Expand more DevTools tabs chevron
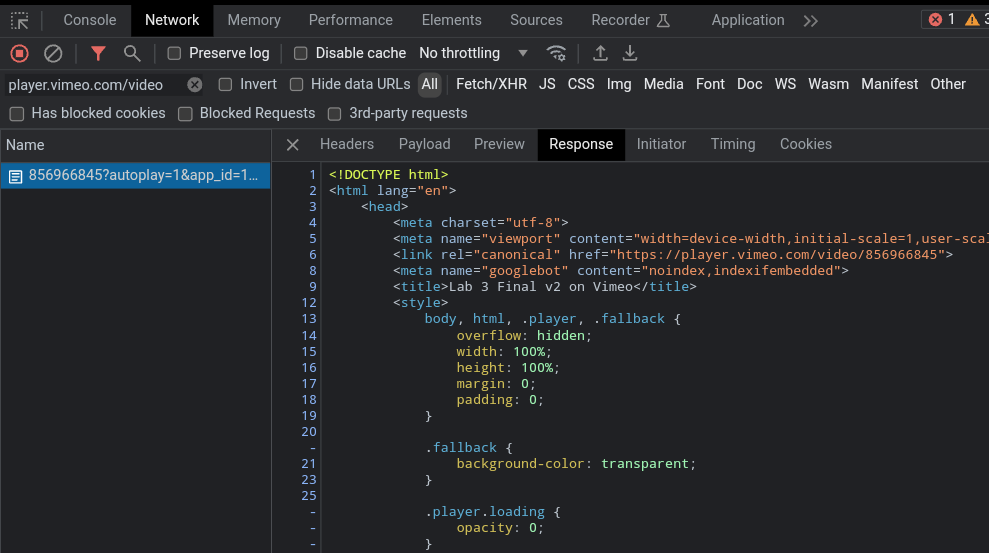This screenshot has width=989, height=553. (x=810, y=20)
